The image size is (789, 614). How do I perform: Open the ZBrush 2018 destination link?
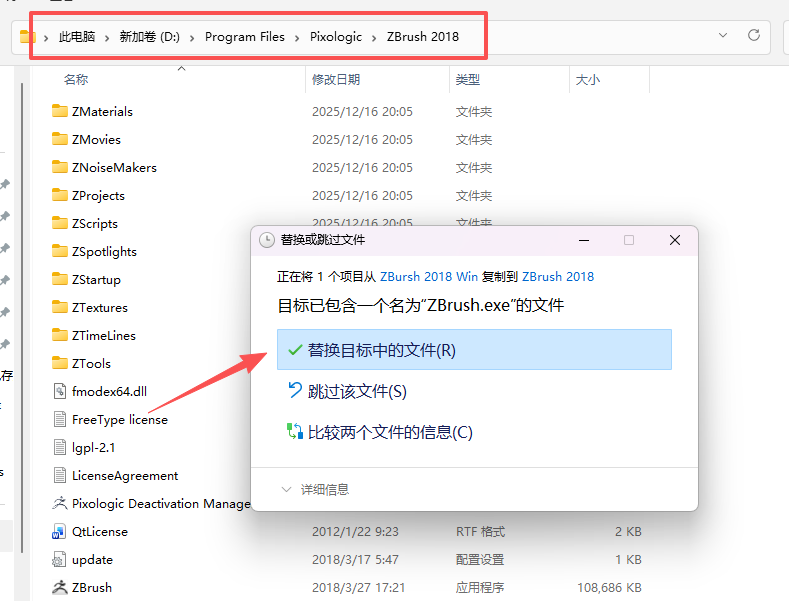(558, 276)
